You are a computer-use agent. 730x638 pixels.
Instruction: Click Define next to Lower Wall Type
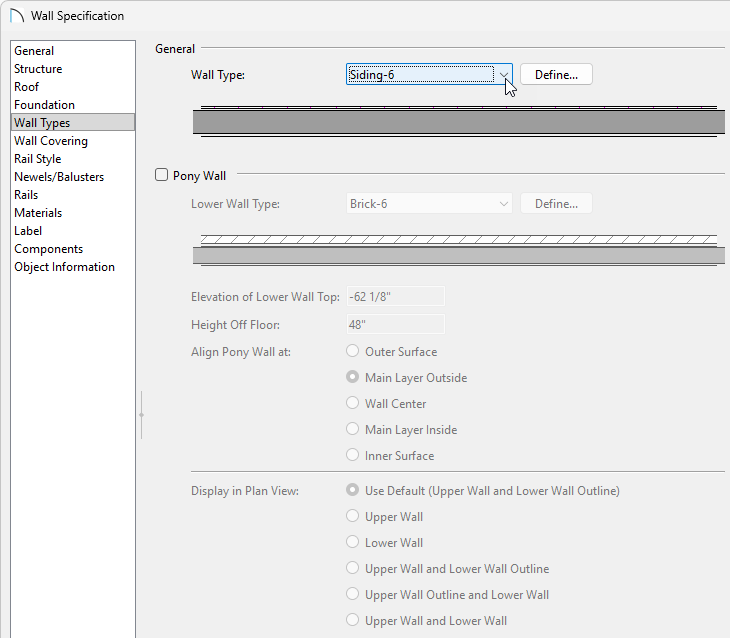click(x=556, y=204)
